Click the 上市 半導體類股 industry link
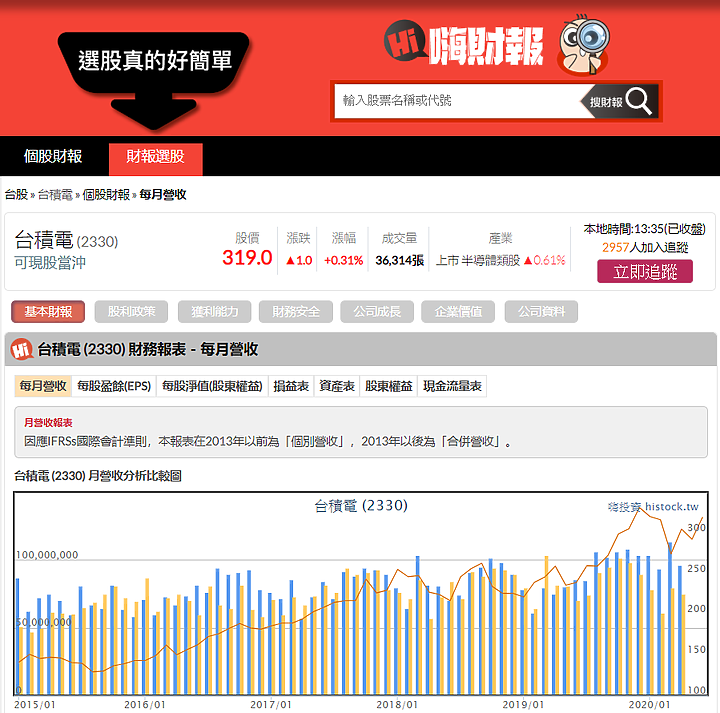 coord(478,260)
